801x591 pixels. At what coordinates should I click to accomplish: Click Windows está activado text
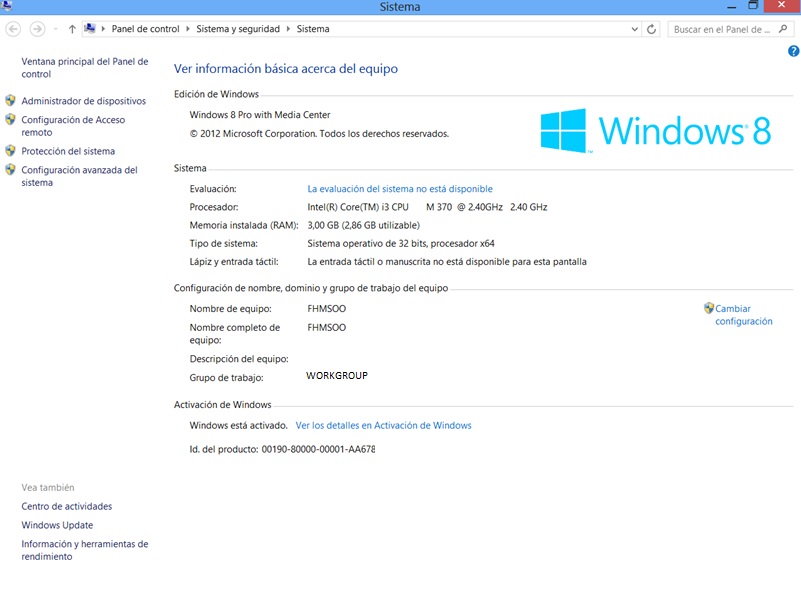point(239,425)
